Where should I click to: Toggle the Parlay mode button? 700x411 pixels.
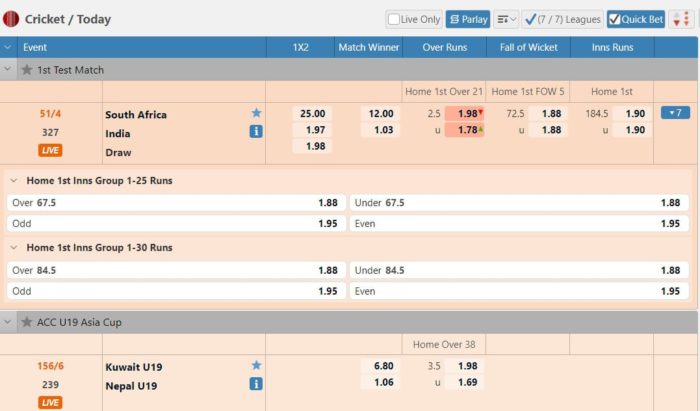coord(467,19)
